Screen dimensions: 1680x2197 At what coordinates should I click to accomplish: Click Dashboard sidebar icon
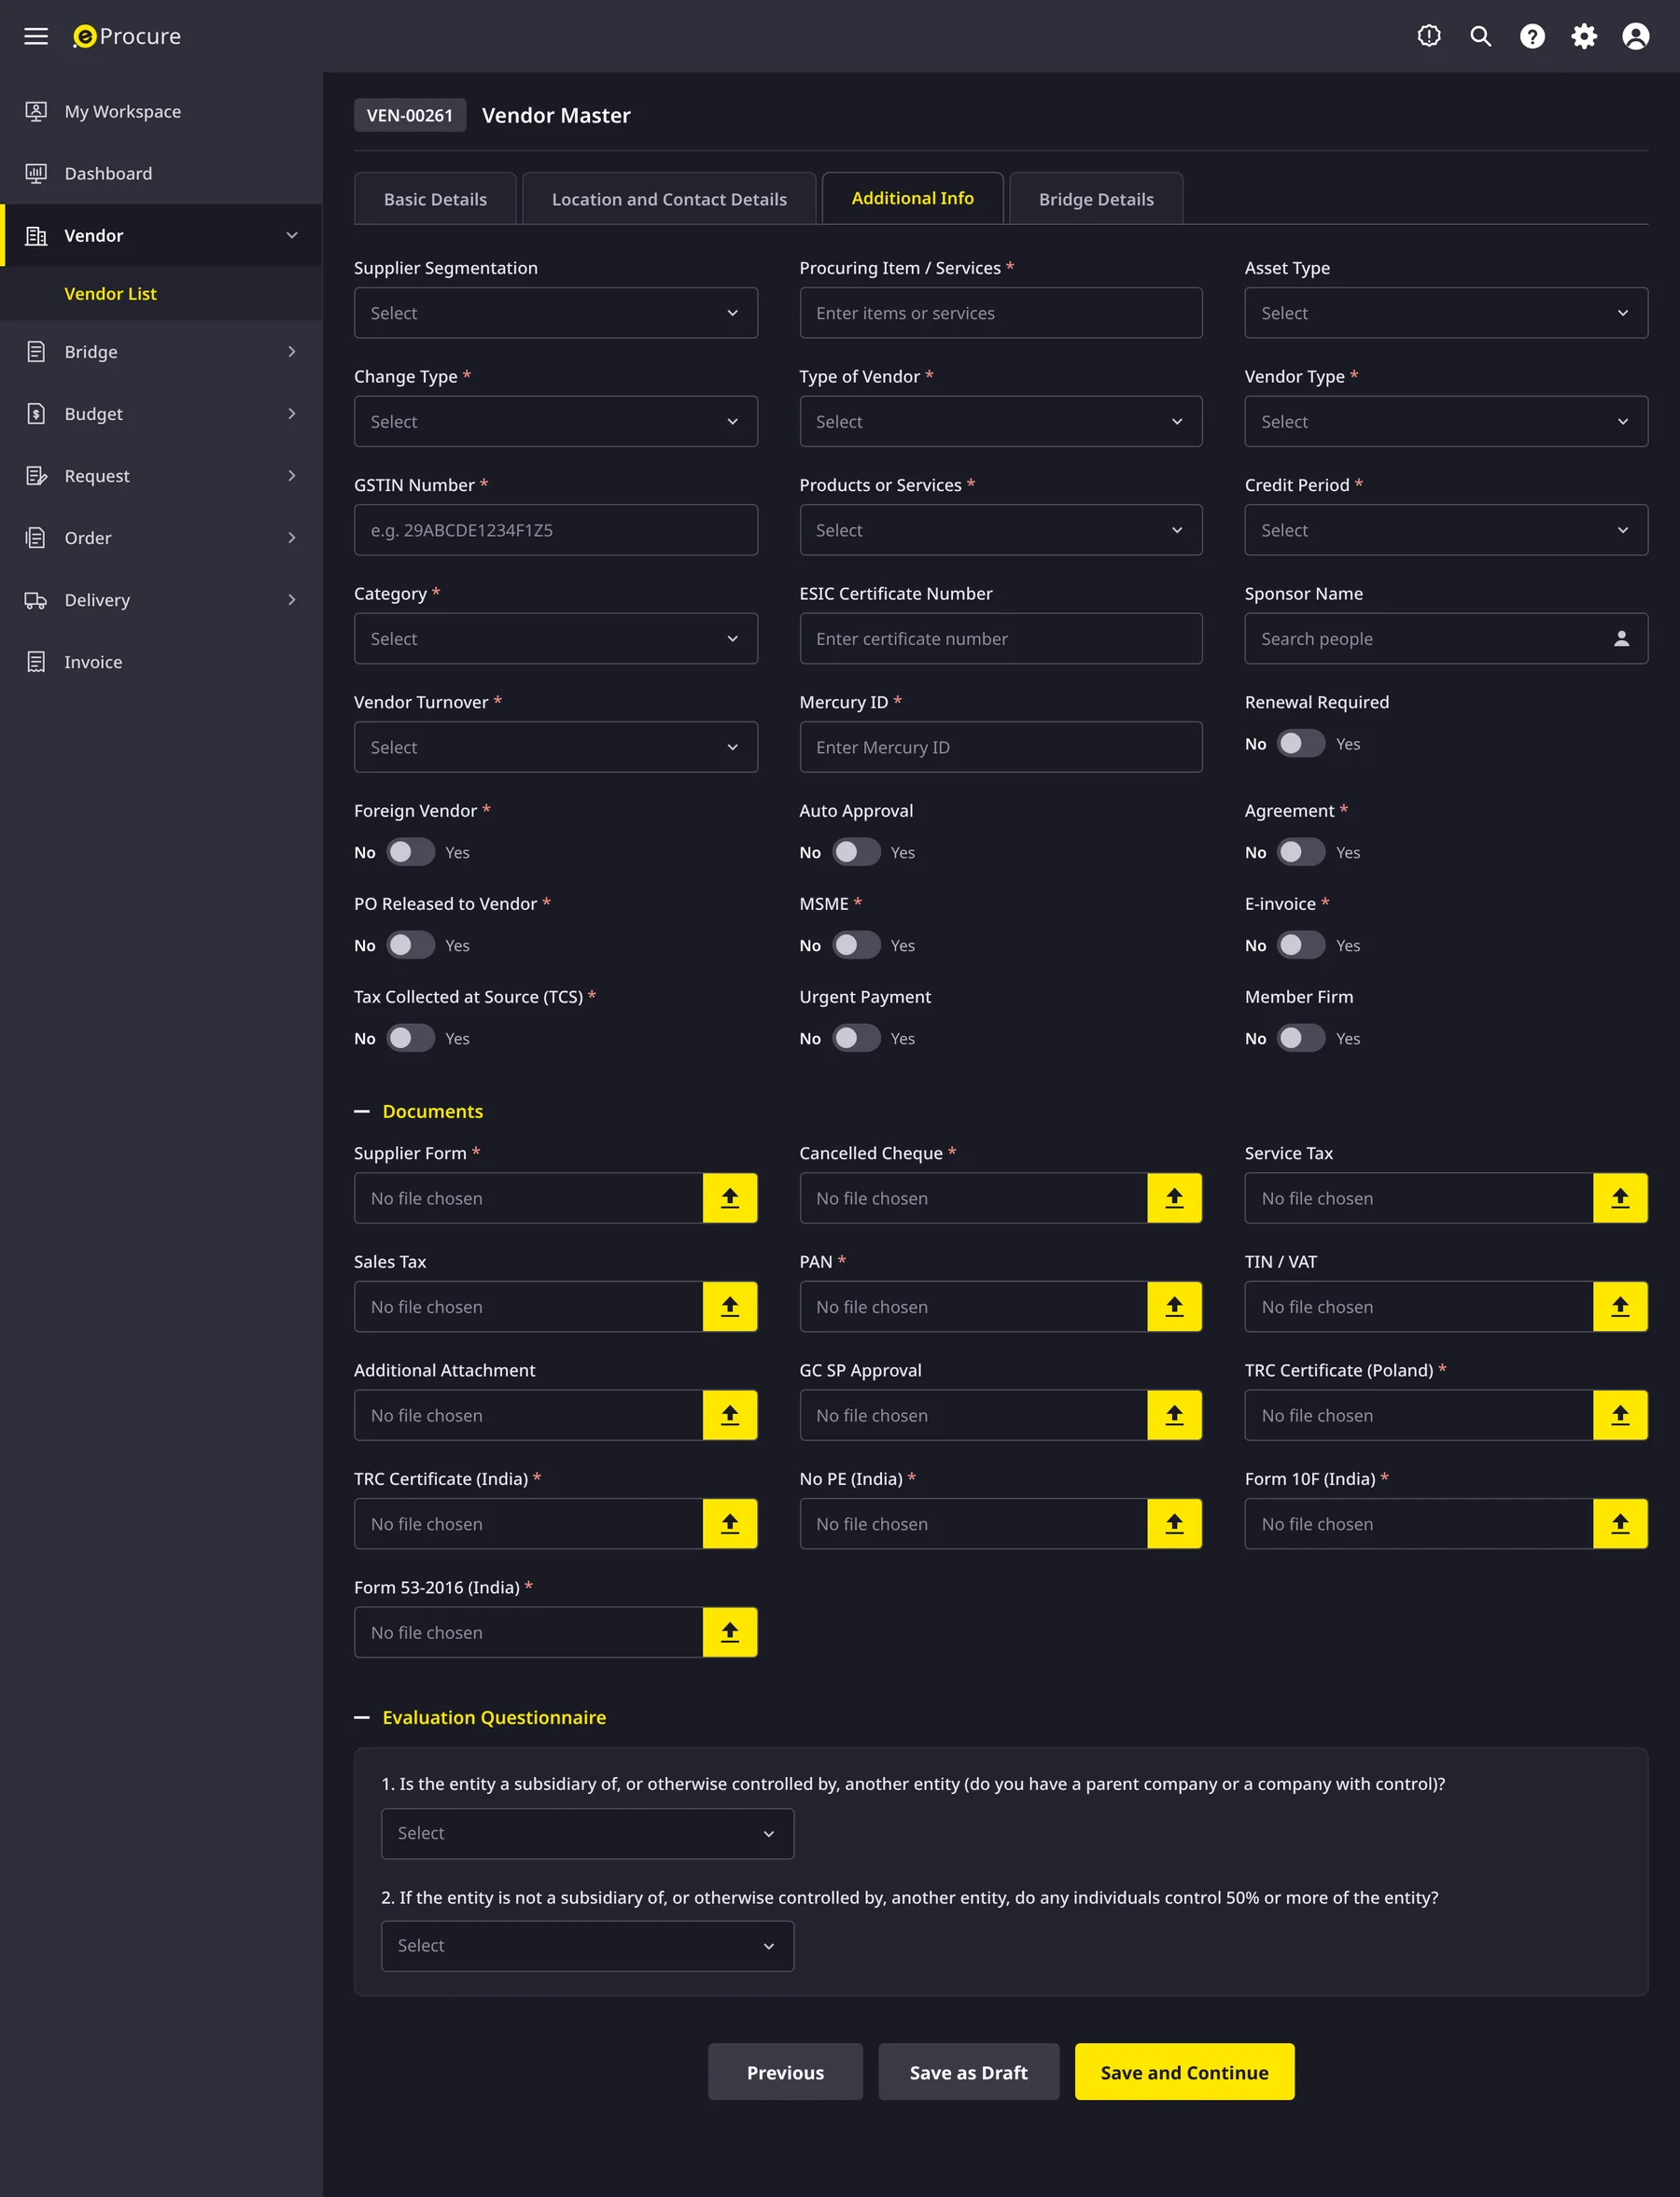coord(36,173)
